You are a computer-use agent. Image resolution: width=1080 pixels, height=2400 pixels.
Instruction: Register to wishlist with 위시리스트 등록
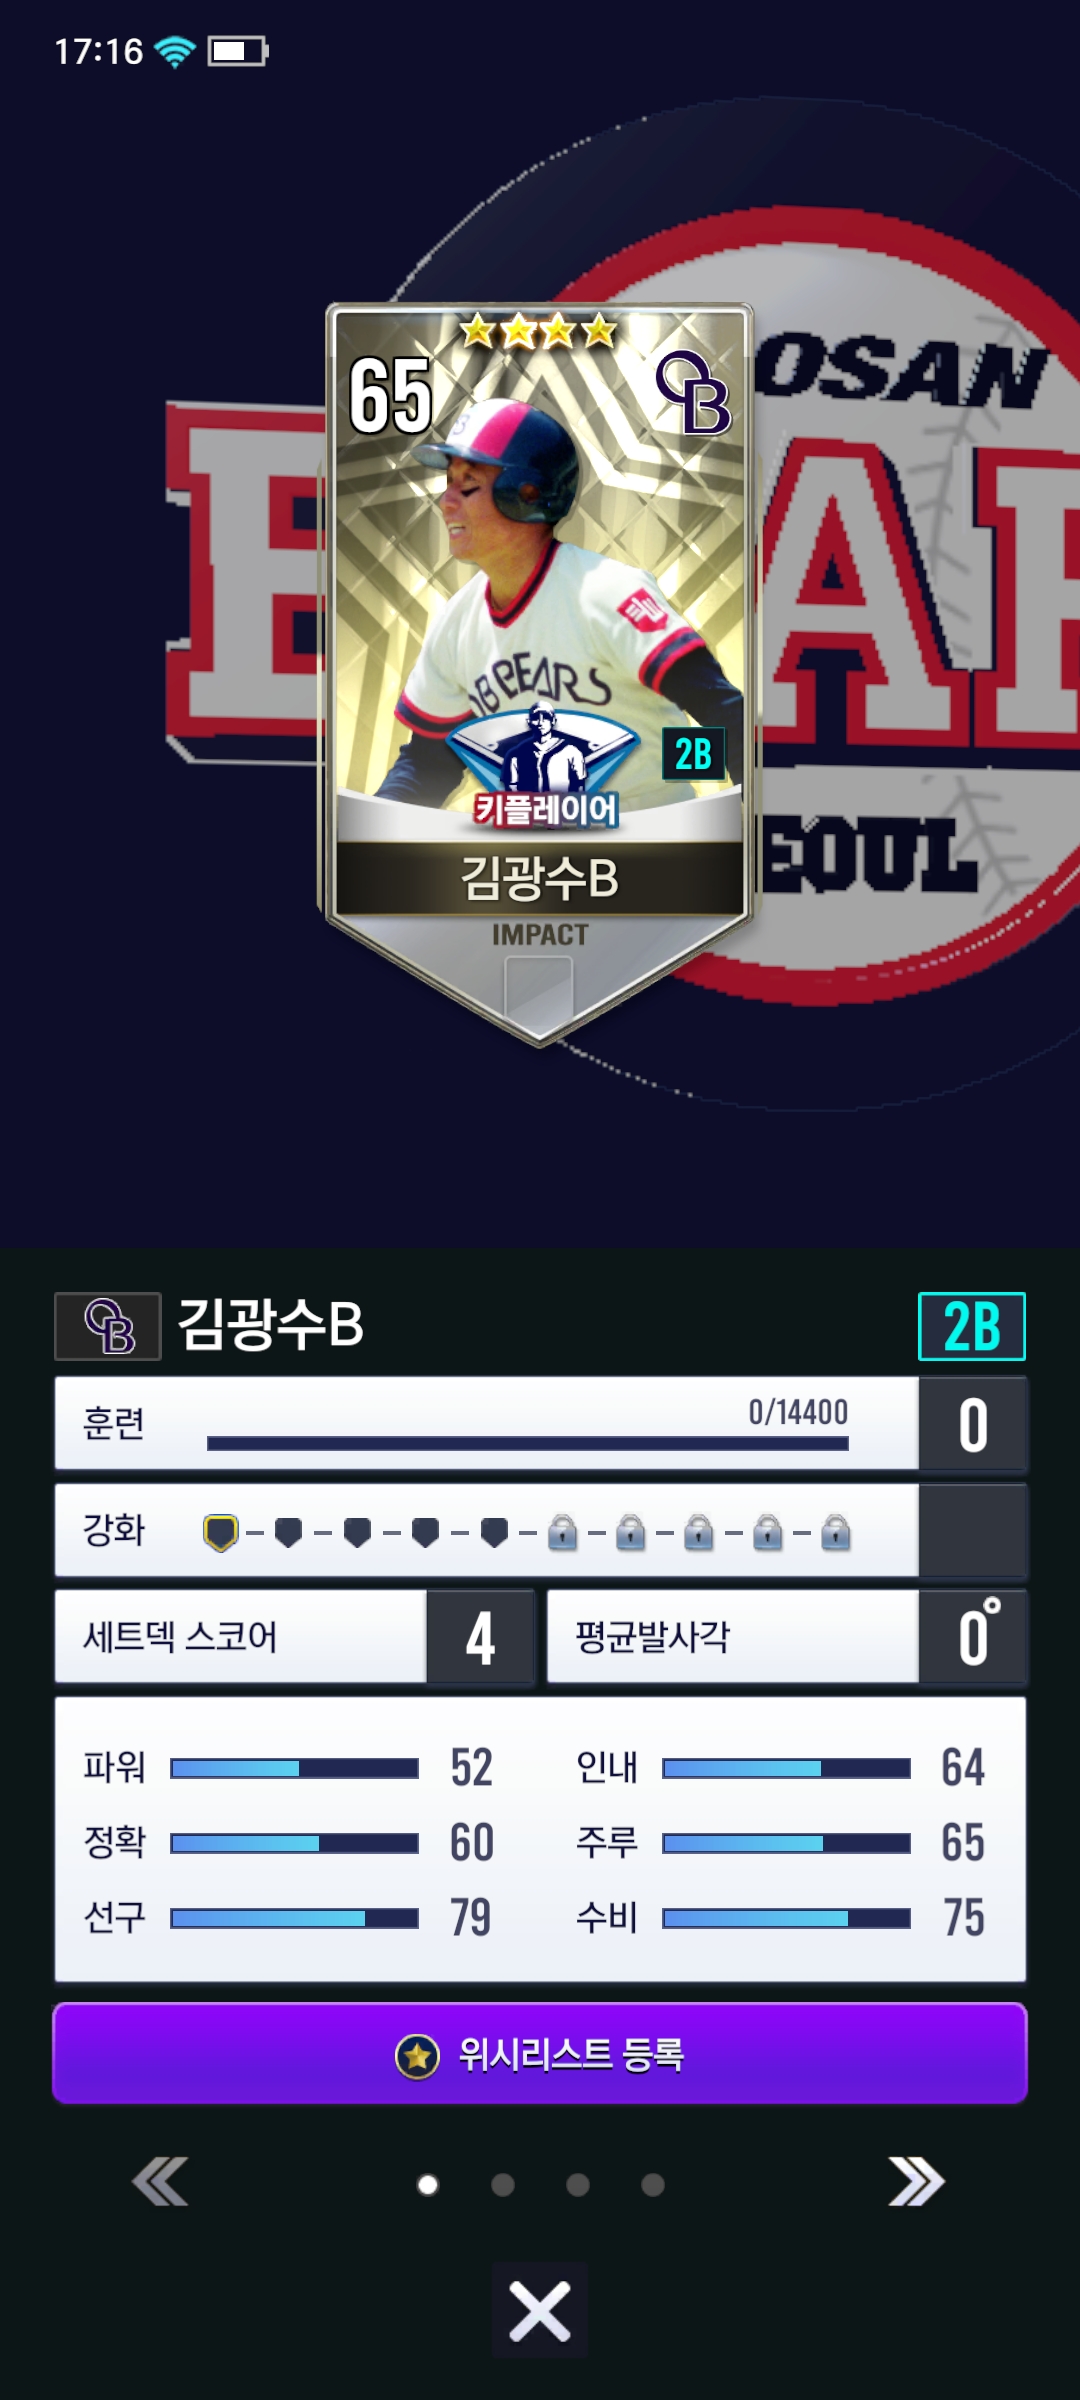coord(540,2054)
